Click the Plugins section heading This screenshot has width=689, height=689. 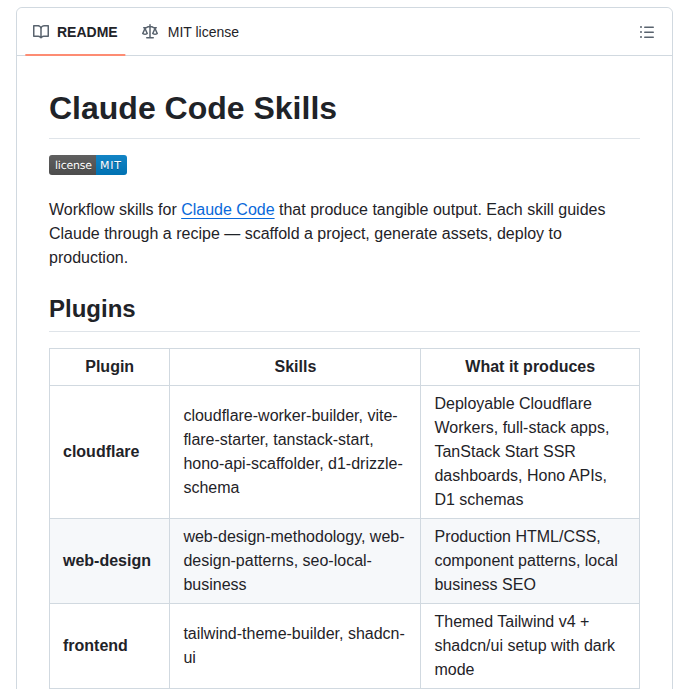(x=92, y=308)
